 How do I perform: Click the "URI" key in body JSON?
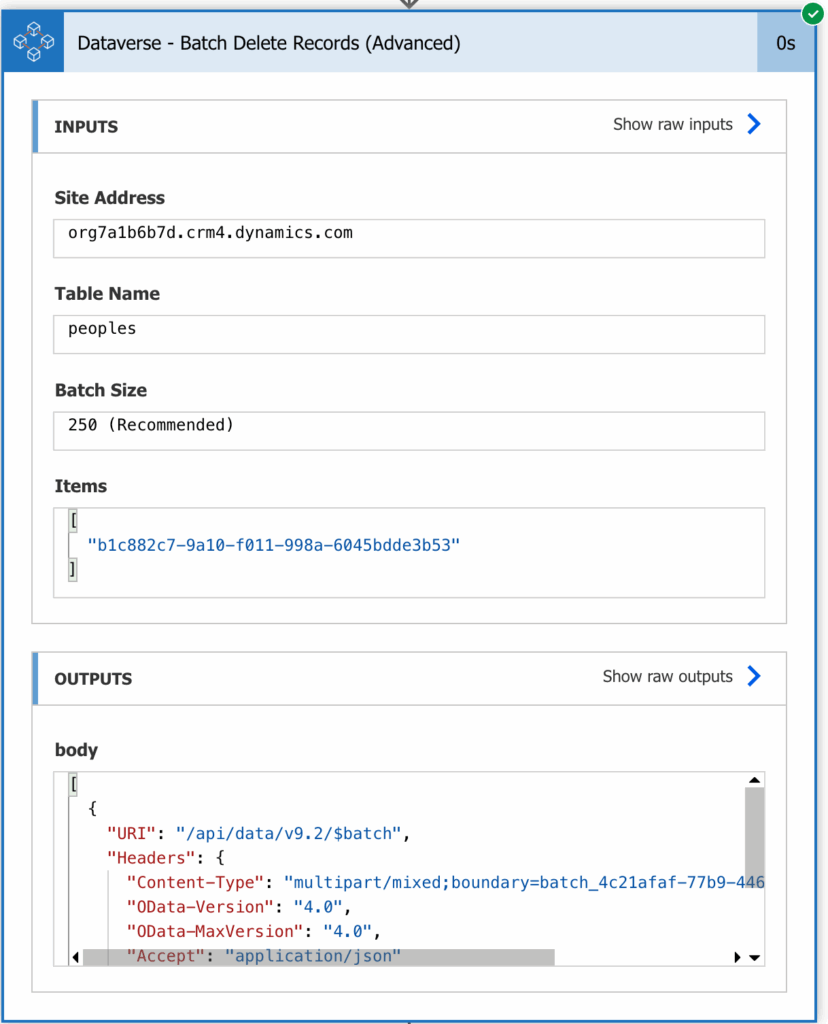pyautogui.click(x=131, y=833)
